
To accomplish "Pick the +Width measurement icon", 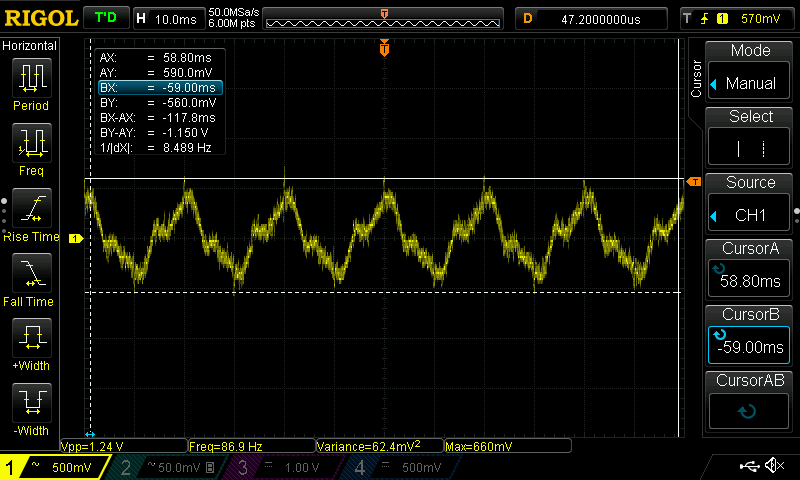I will [x=31, y=344].
